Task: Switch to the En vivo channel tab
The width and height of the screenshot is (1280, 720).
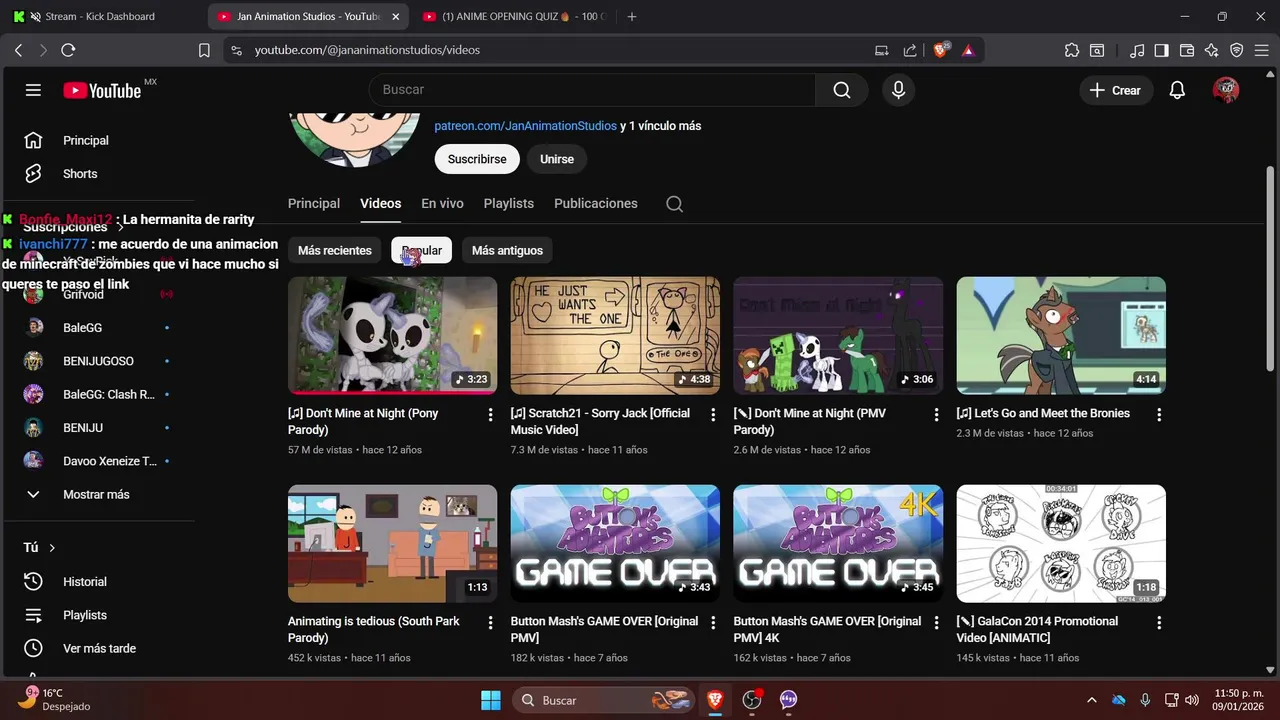Action: coord(442,203)
